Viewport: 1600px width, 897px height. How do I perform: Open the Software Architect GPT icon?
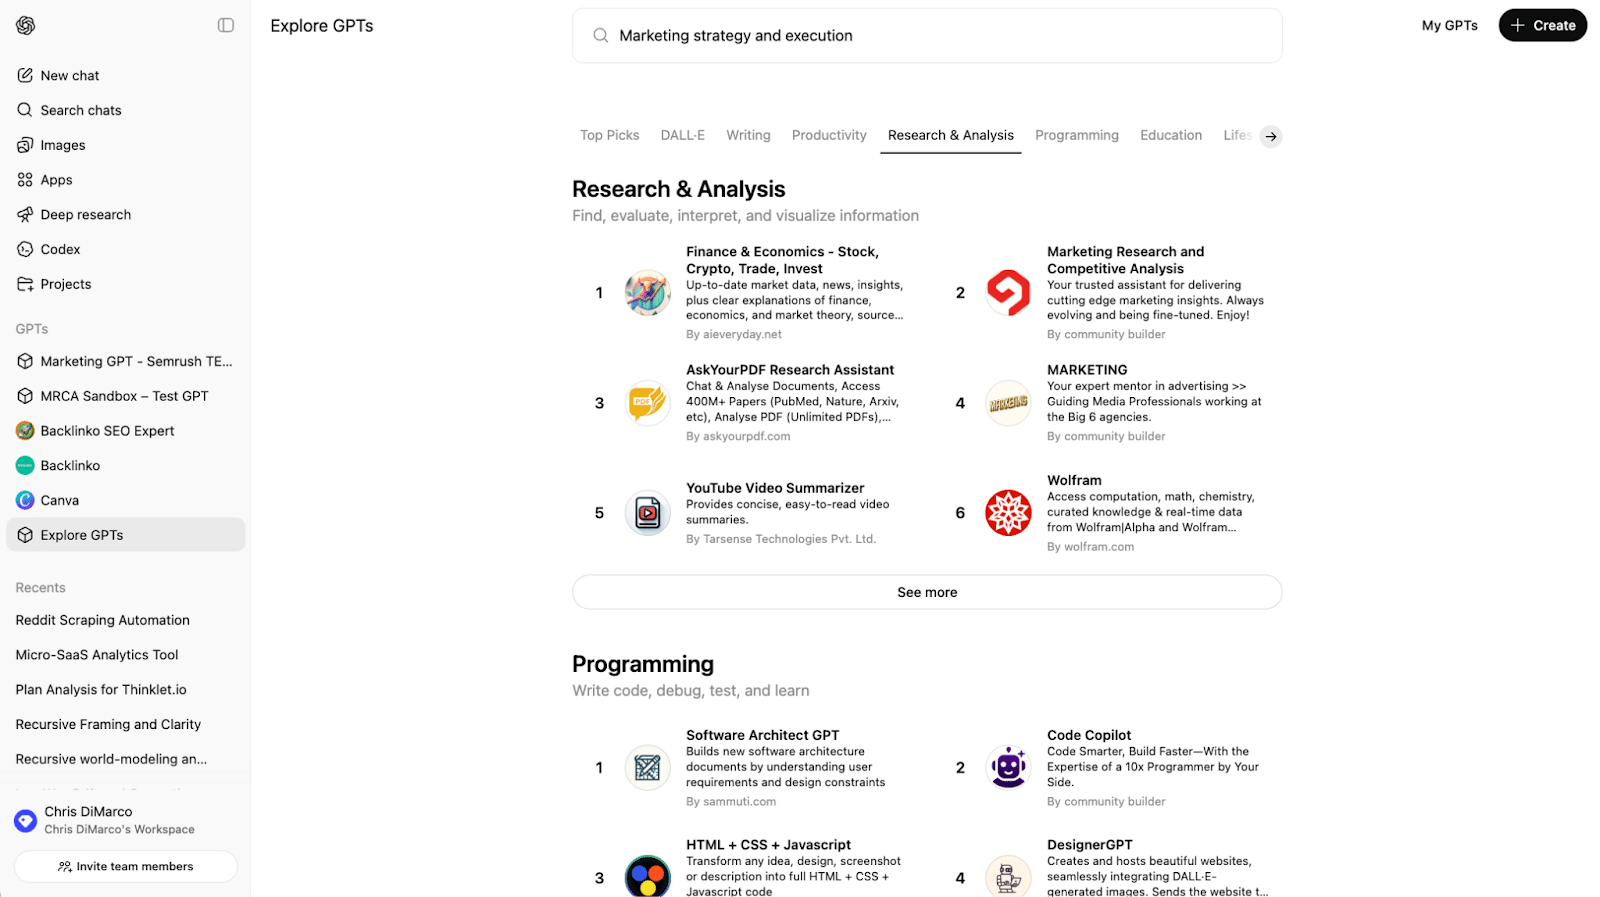648,768
